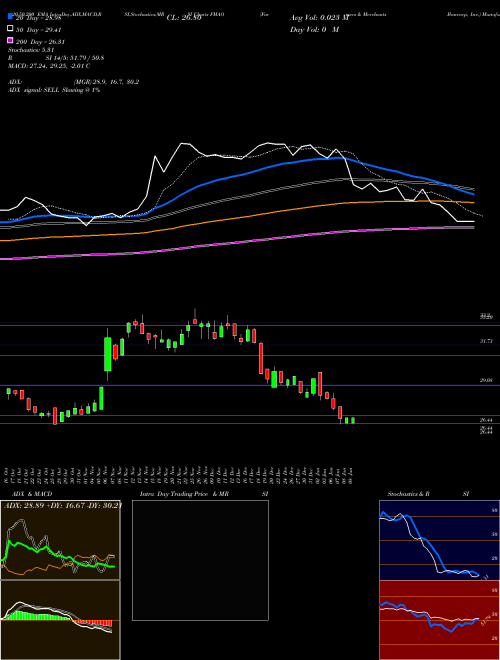This screenshot has height=660, width=500.
Task: Click the 31.73 price axis label
Action: 486,341
